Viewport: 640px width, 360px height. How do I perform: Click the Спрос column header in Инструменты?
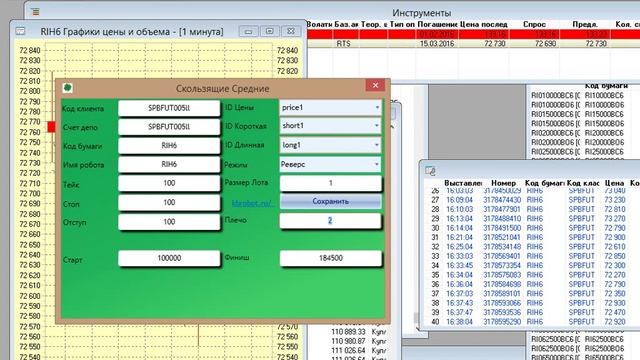point(534,24)
